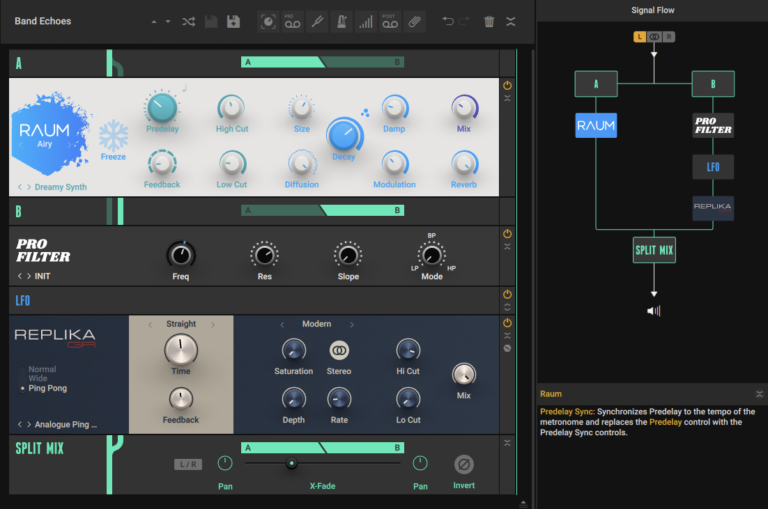Click the save-as-new floppy icon with plus
This screenshot has height=509, width=768.
[x=233, y=22]
